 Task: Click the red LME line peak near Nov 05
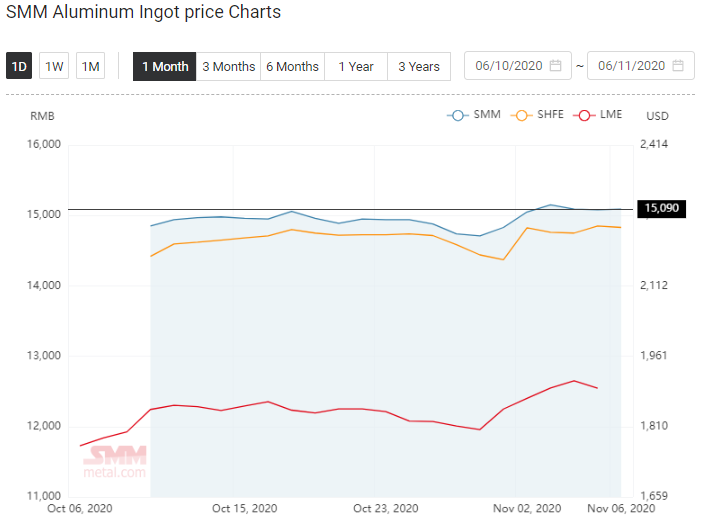[x=574, y=381]
